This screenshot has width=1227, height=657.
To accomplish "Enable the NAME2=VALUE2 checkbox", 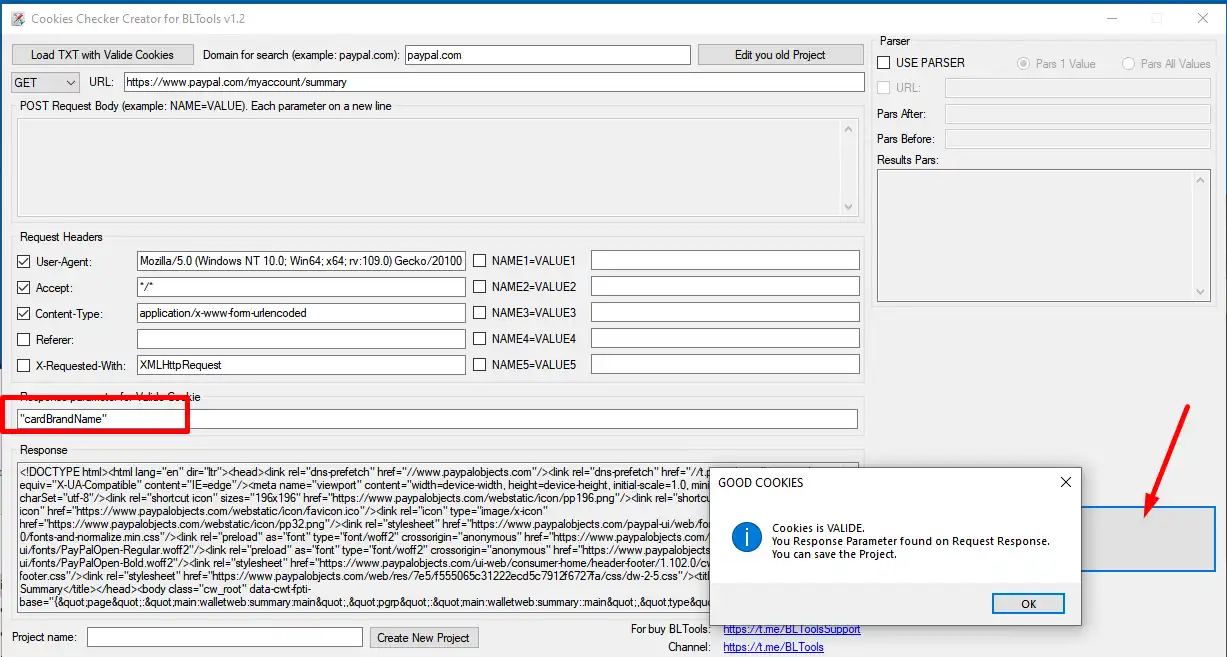I will click(x=480, y=287).
